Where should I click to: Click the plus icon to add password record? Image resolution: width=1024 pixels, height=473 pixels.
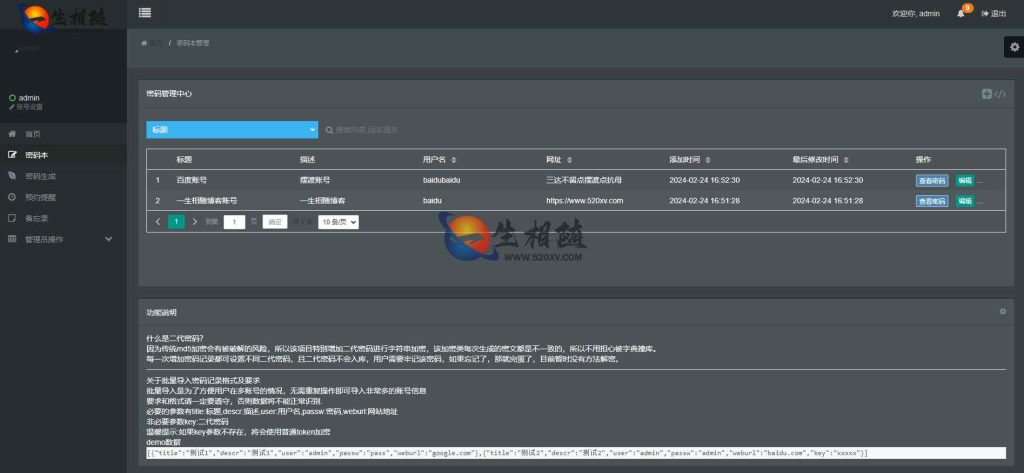point(986,94)
